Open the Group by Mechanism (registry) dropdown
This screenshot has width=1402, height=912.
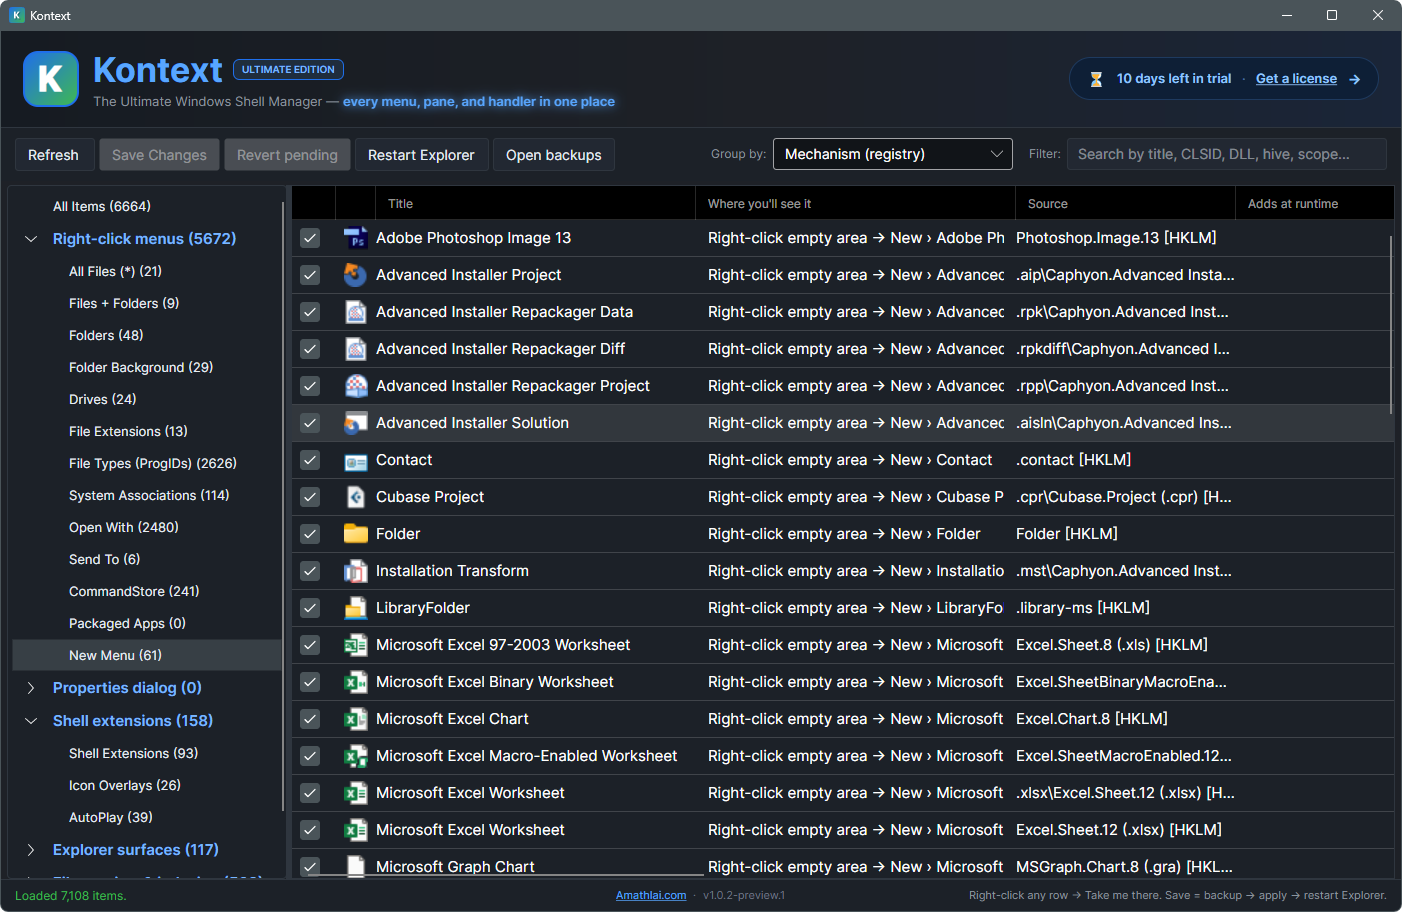(893, 154)
